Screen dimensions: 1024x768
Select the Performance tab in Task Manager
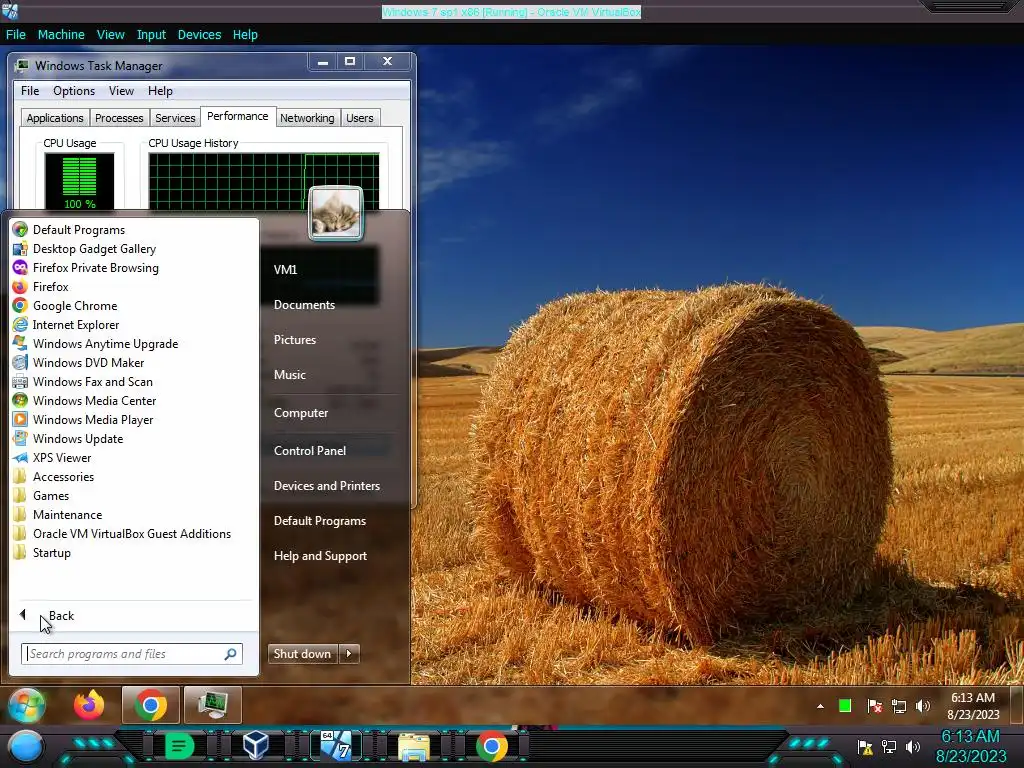click(x=238, y=116)
